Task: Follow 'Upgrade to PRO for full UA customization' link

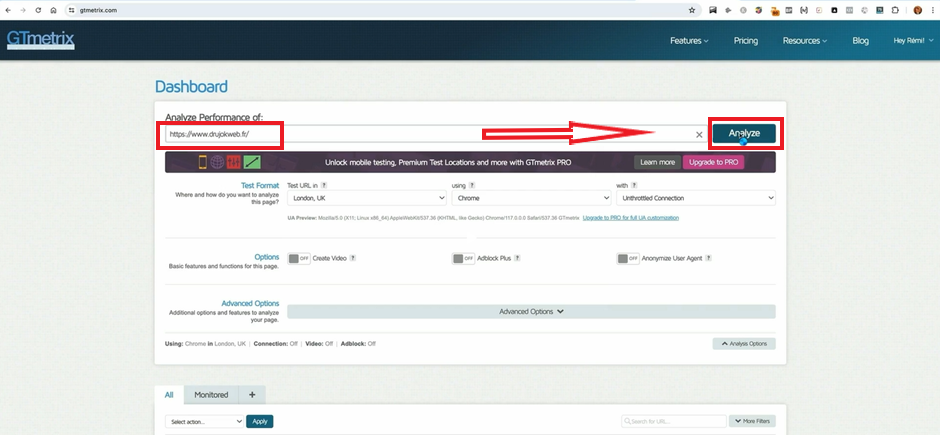Action: point(631,218)
